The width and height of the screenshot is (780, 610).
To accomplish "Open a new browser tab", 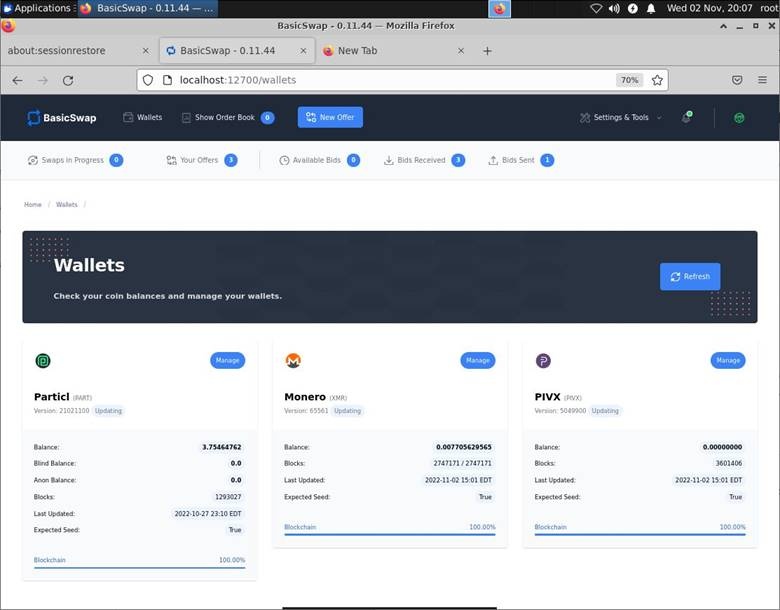I will (x=488, y=51).
